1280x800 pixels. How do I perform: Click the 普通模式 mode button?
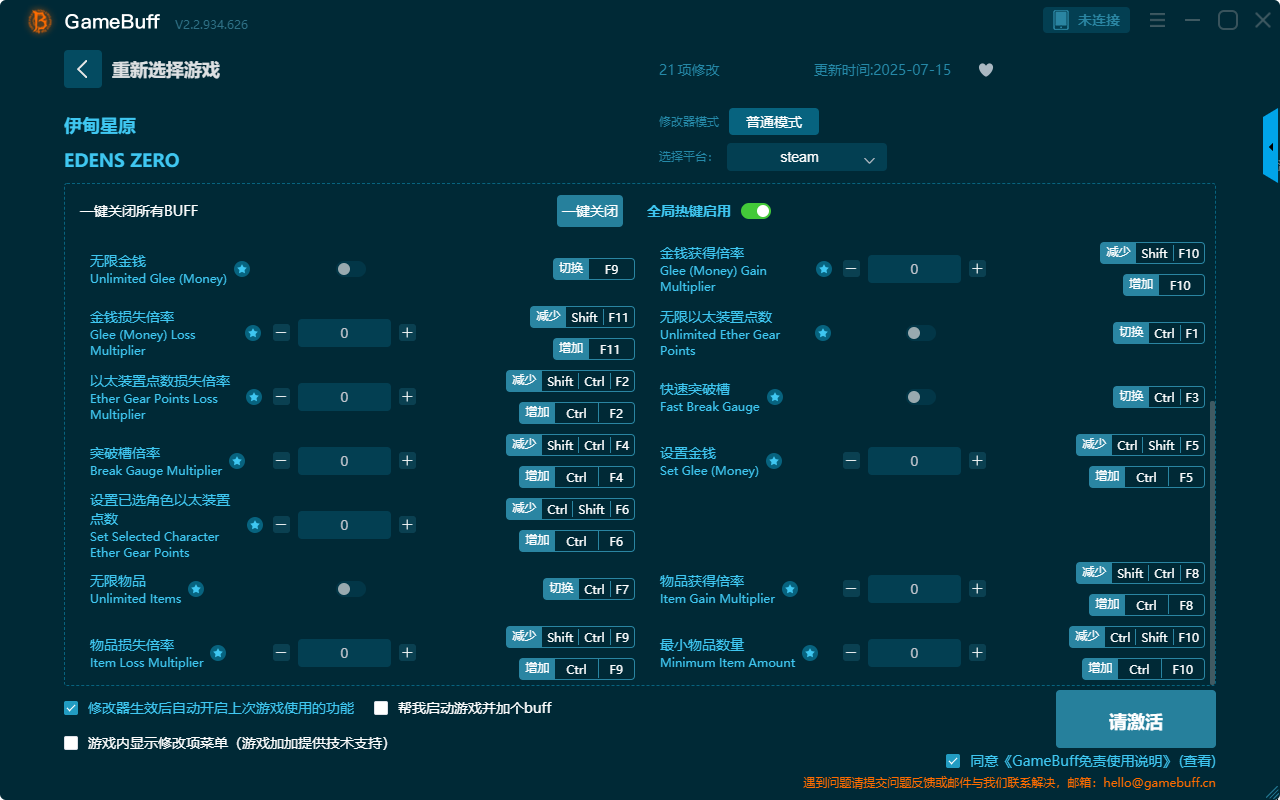coord(774,122)
